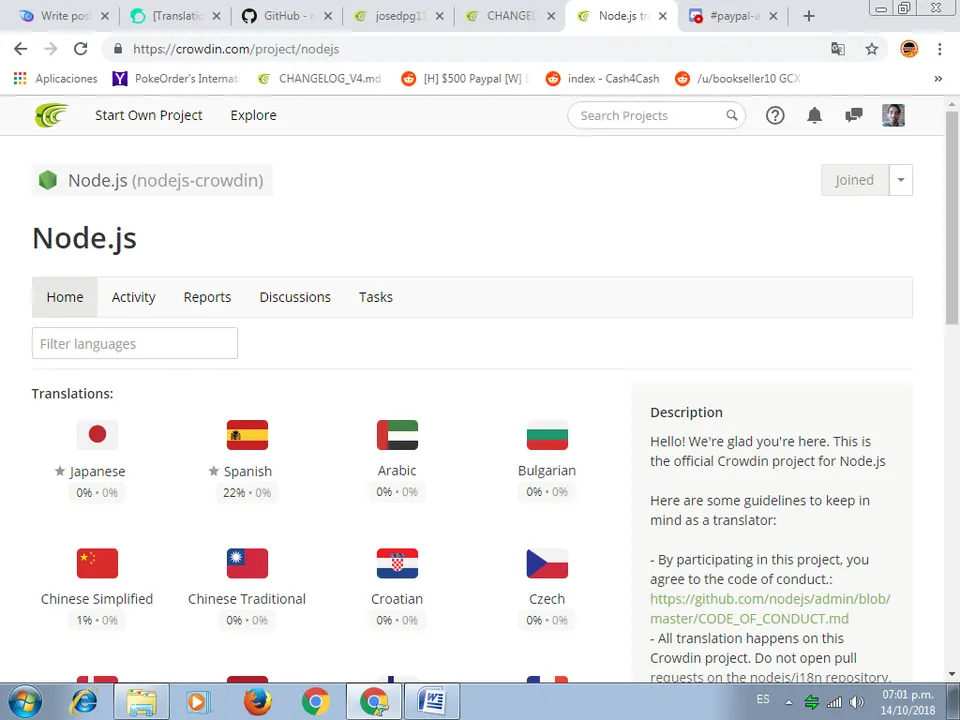Open the code of conduct GitHub link
The height and width of the screenshot is (720, 960).
click(x=770, y=609)
